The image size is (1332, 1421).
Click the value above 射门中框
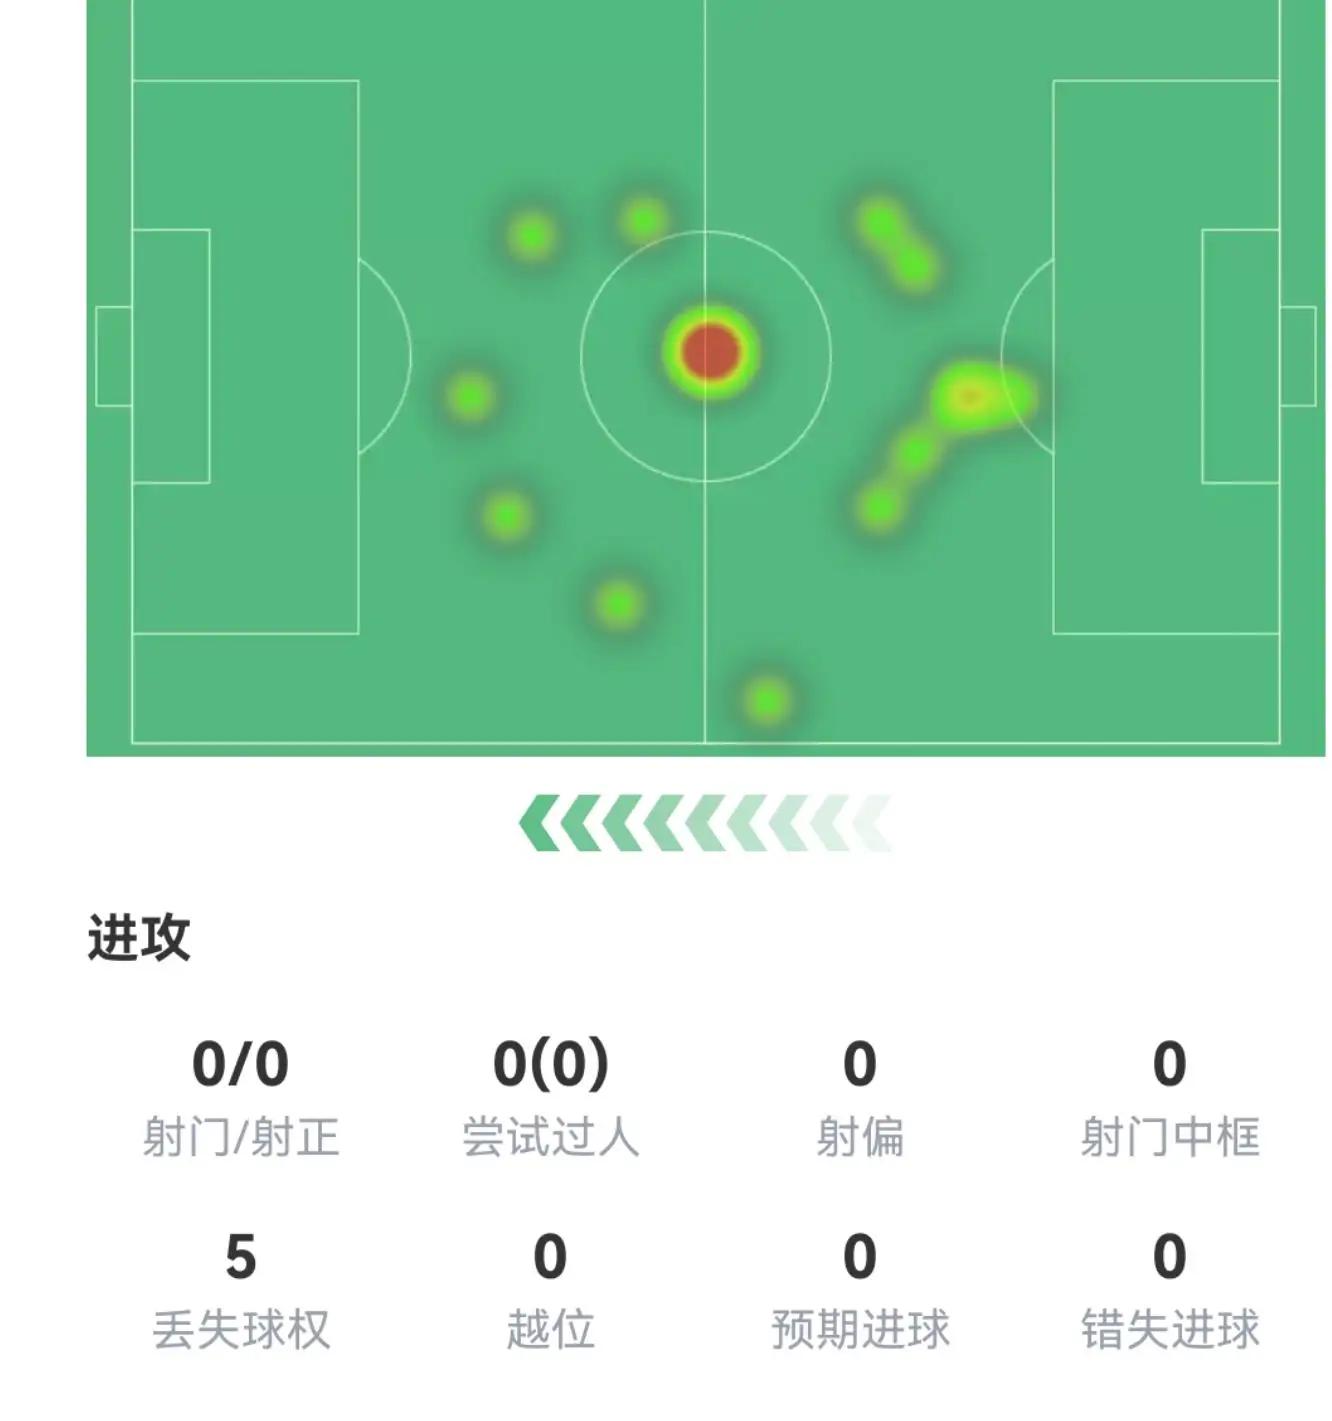point(1169,1063)
